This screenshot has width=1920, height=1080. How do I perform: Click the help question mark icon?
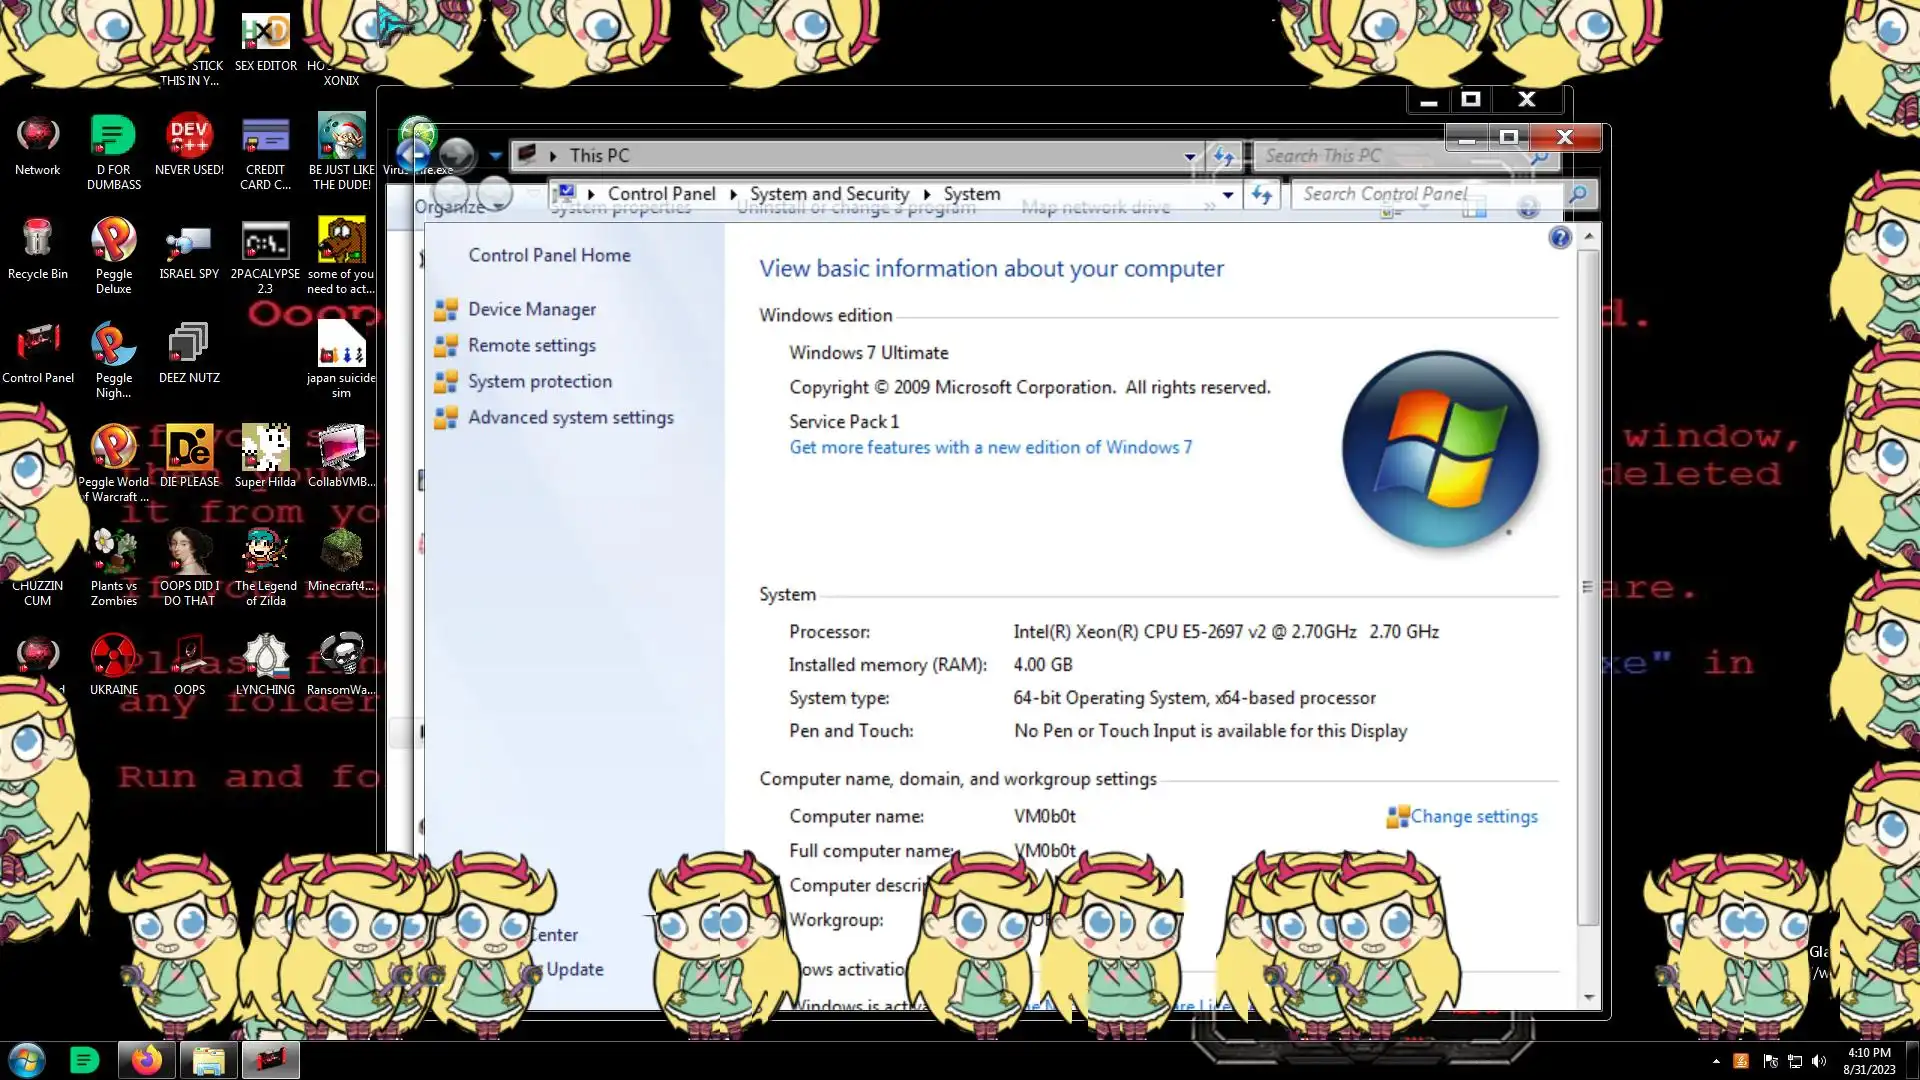[x=1559, y=238]
